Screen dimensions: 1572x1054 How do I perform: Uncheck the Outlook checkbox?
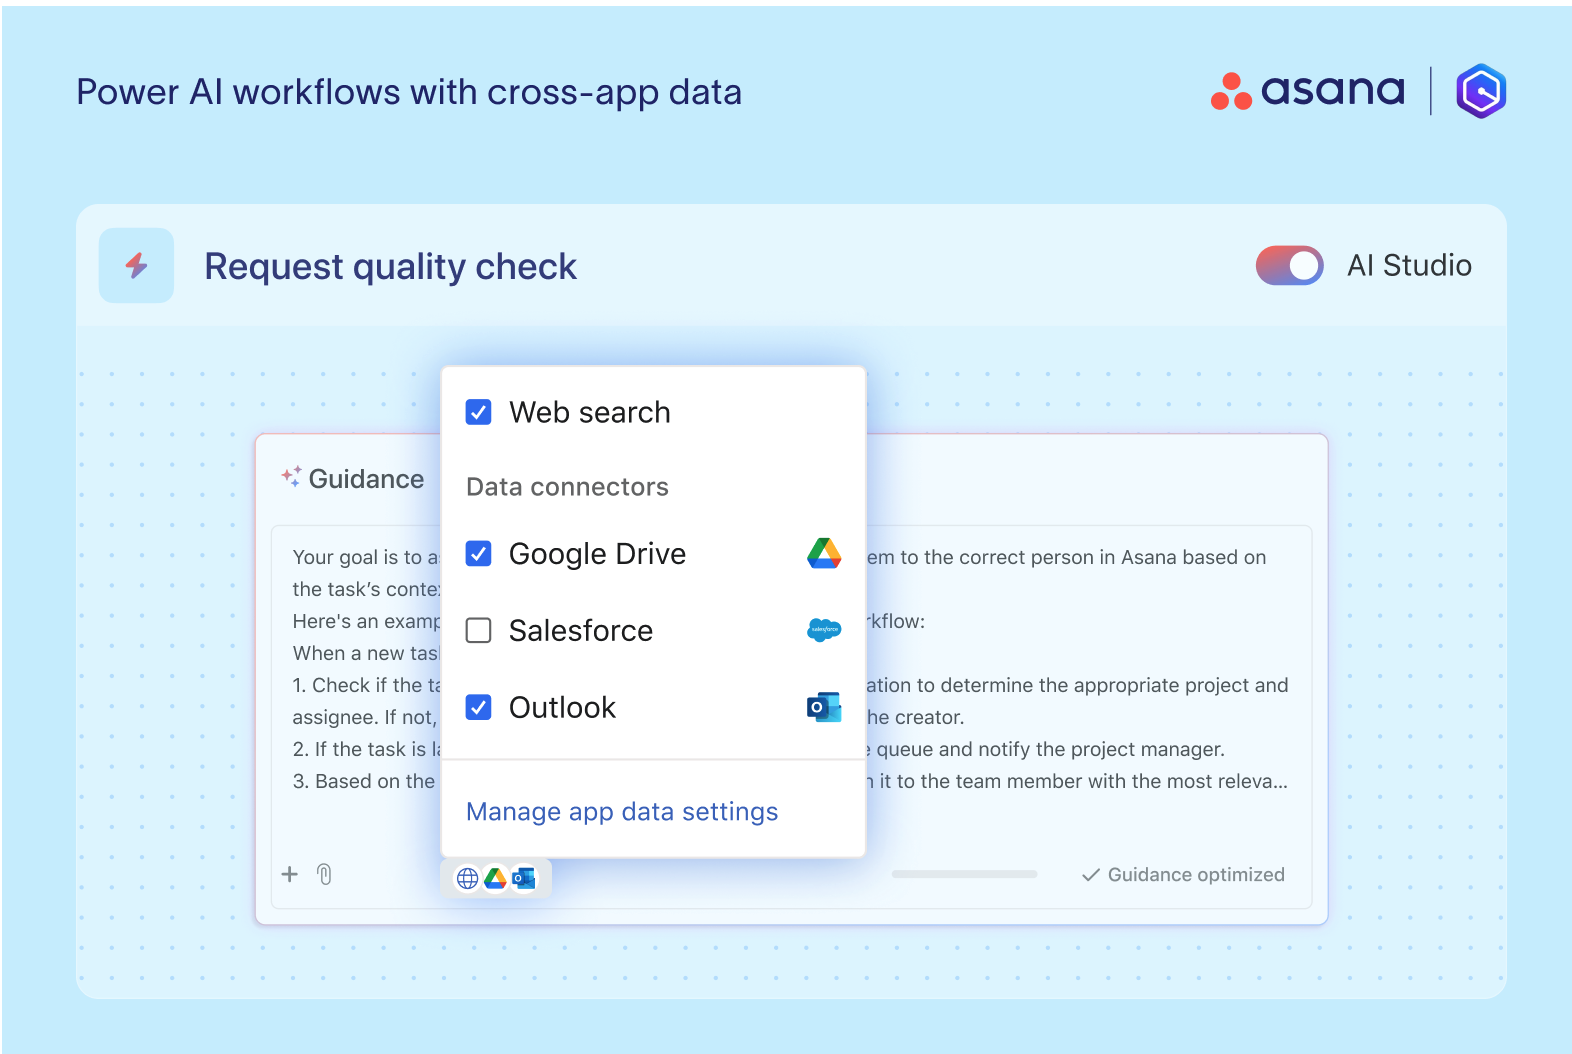point(479,708)
